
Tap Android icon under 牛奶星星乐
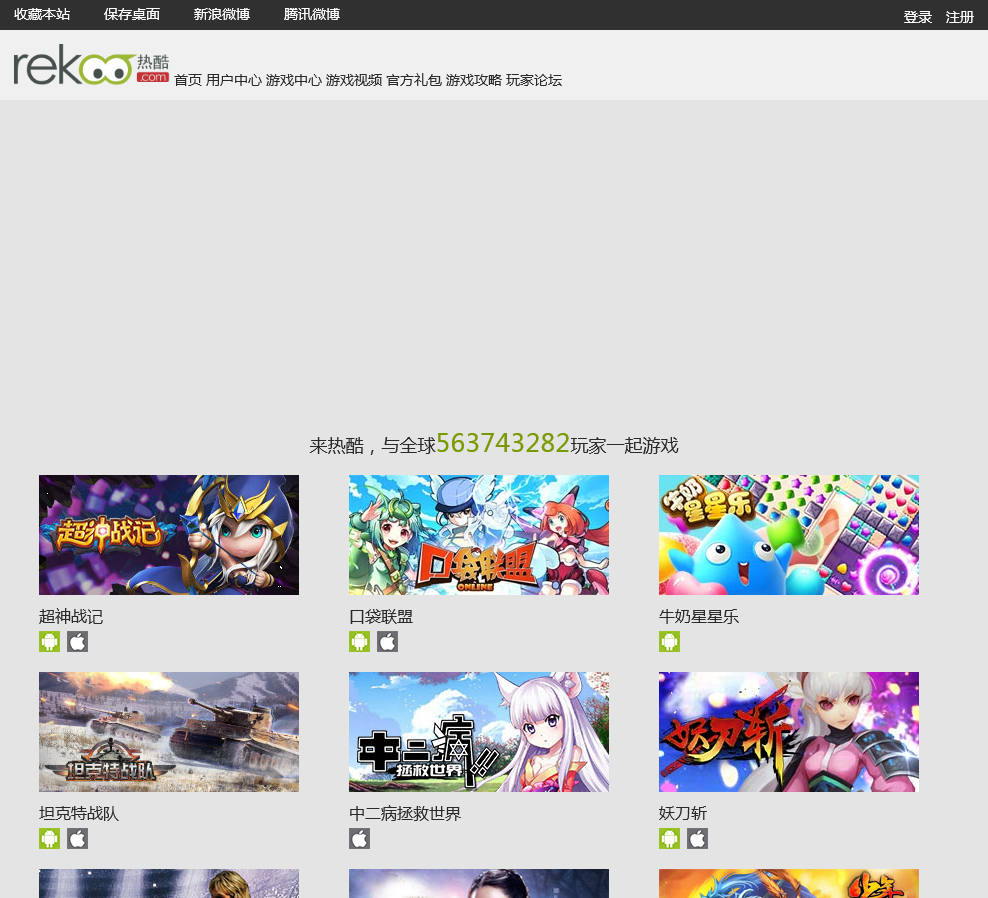coord(670,642)
